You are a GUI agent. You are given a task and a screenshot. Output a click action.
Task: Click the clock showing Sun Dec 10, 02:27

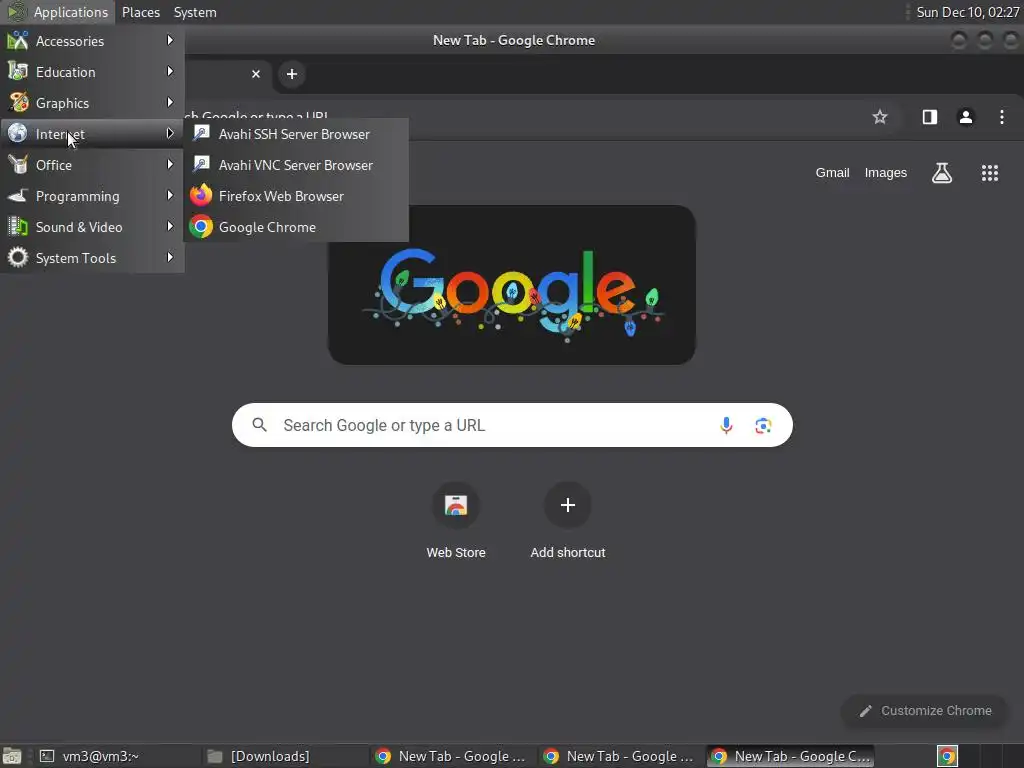pyautogui.click(x=967, y=12)
